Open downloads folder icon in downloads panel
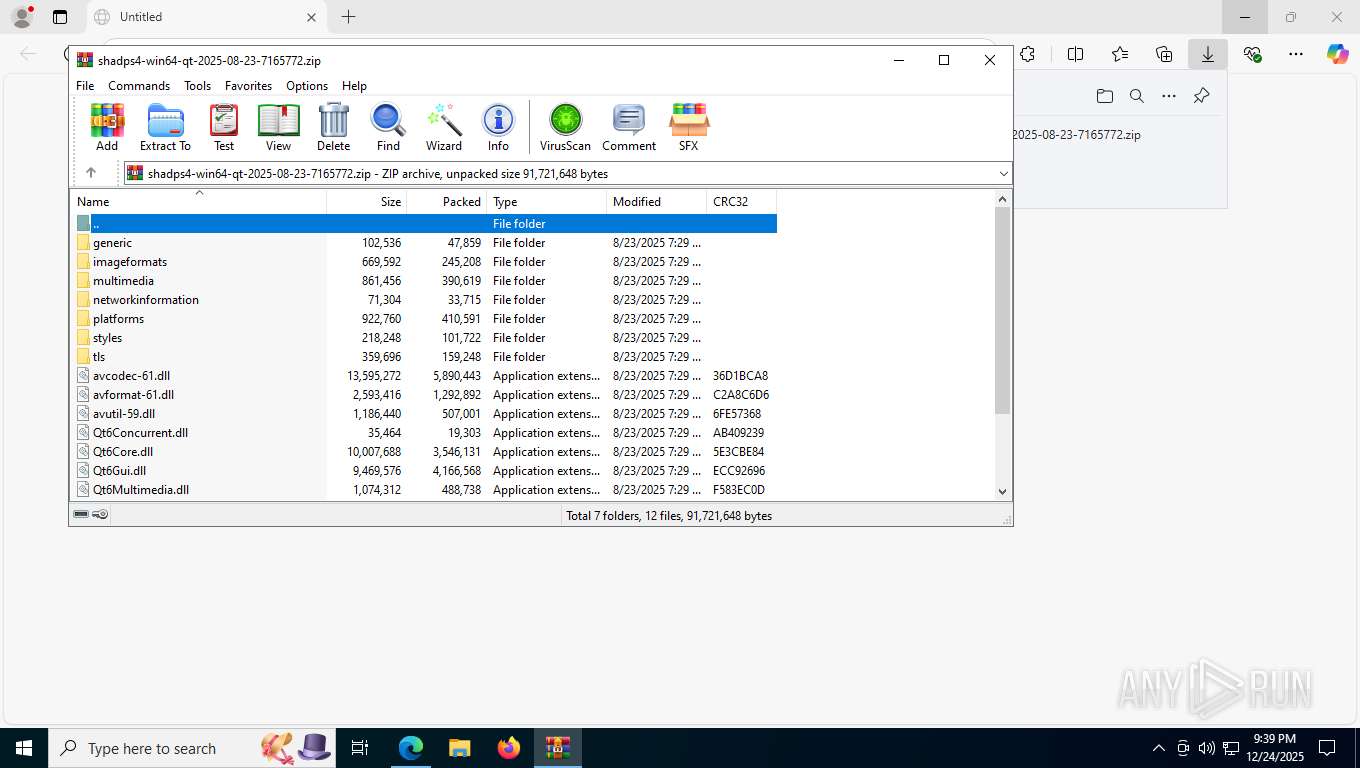This screenshot has height=768, width=1360. (x=1104, y=96)
